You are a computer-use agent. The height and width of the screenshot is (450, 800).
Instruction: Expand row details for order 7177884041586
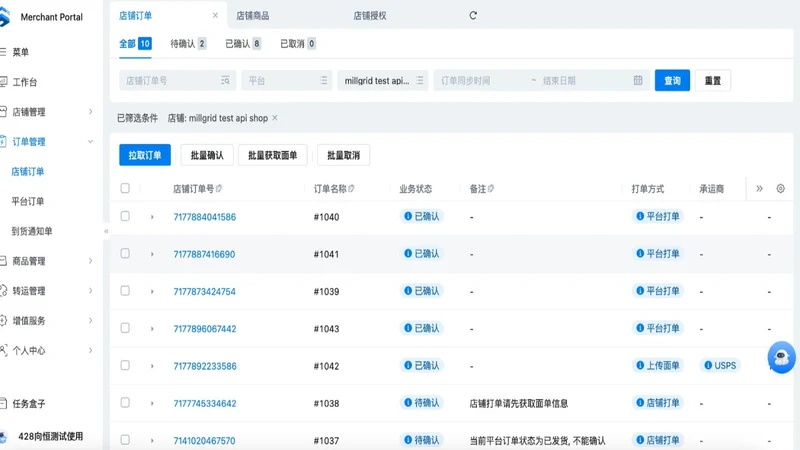(152, 217)
